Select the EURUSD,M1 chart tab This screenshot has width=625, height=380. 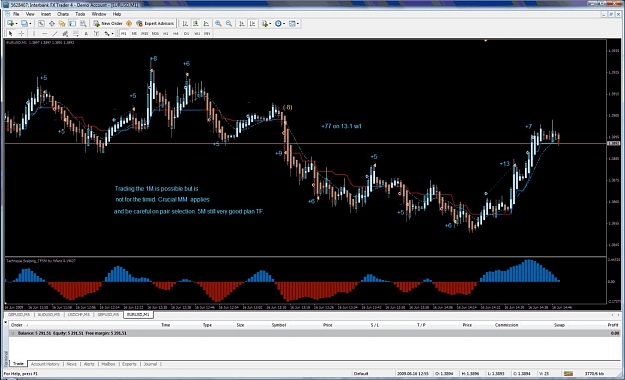[x=138, y=315]
